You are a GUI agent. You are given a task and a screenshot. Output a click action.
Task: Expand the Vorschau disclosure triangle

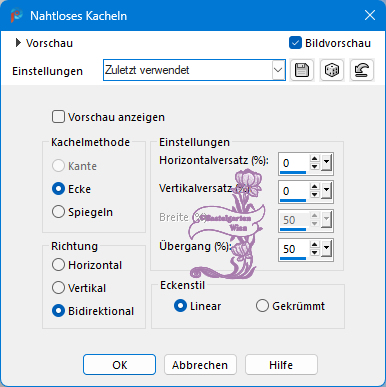pyautogui.click(x=18, y=43)
